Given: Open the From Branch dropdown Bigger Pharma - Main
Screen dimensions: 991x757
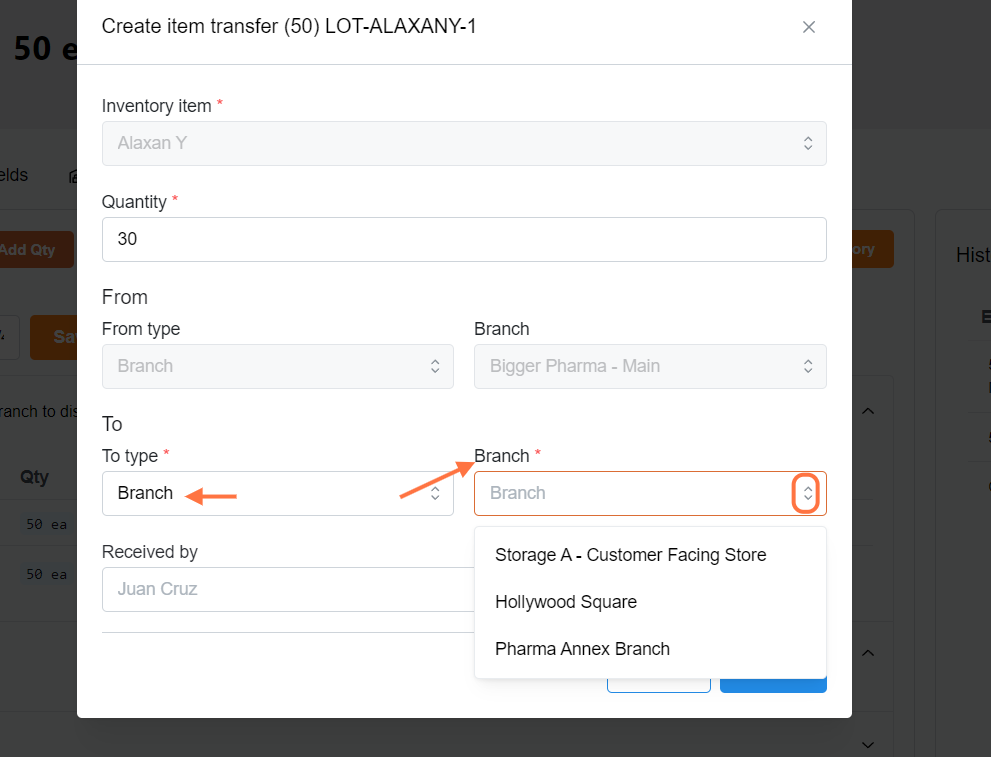Looking at the screenshot, I should pyautogui.click(x=650, y=366).
